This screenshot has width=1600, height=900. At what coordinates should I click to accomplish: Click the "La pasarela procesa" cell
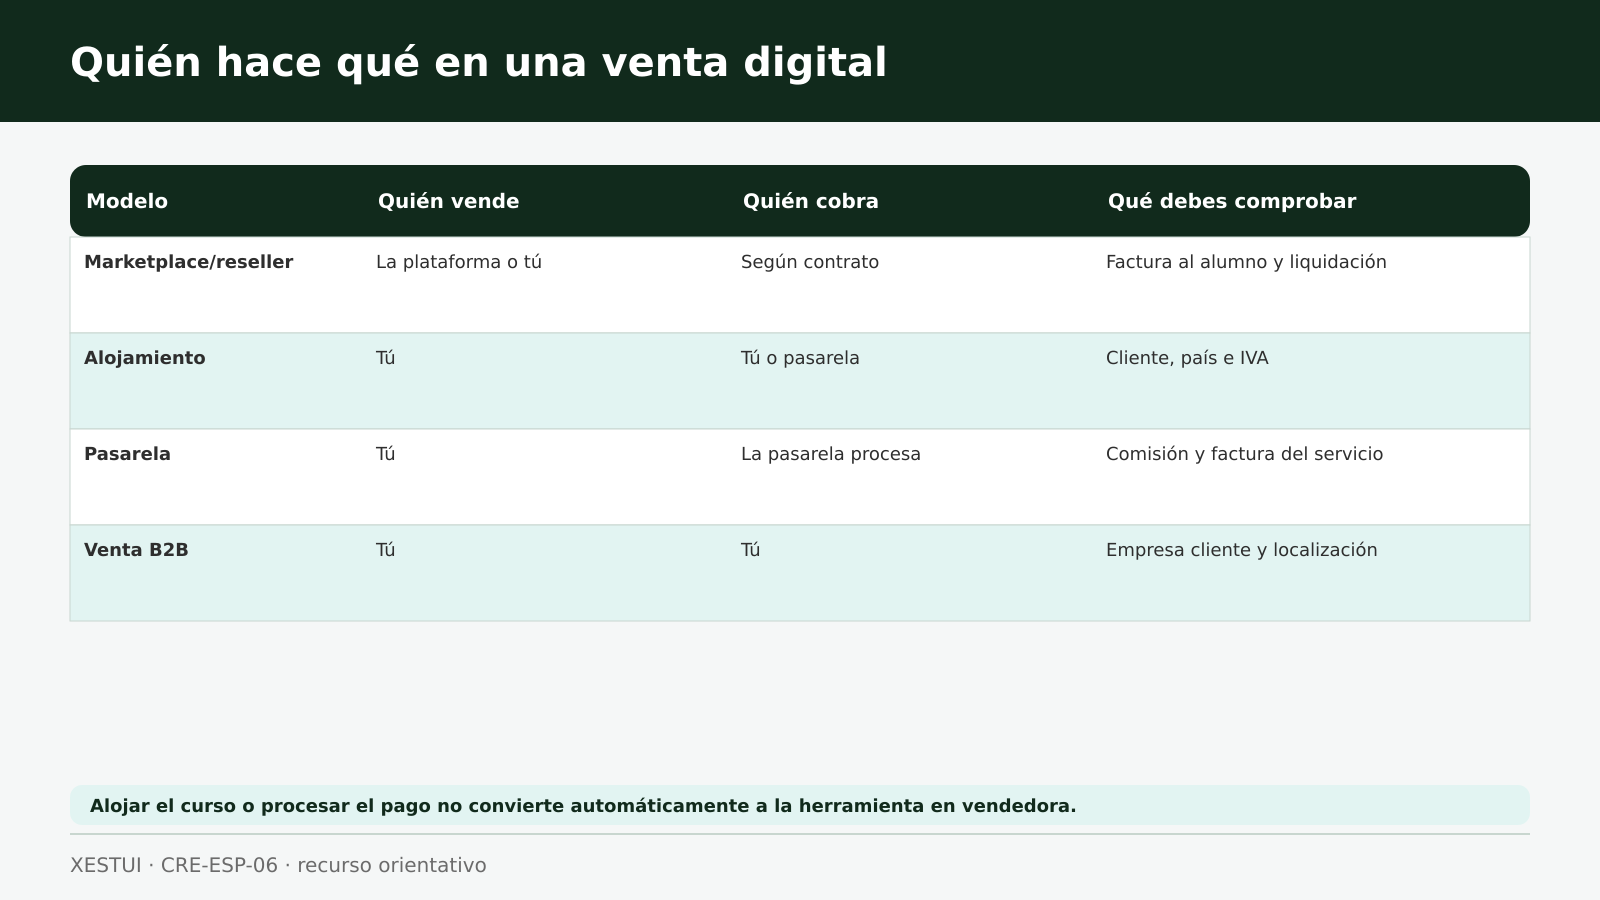[831, 454]
